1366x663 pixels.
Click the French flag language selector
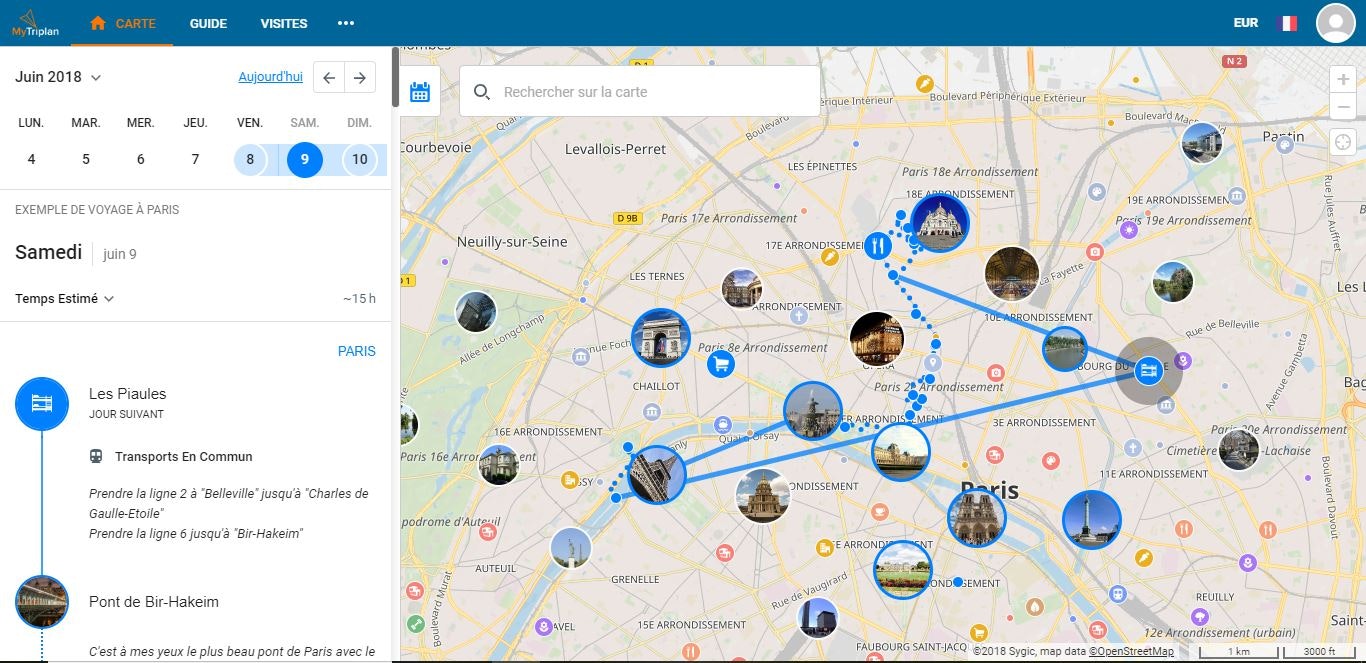1286,23
